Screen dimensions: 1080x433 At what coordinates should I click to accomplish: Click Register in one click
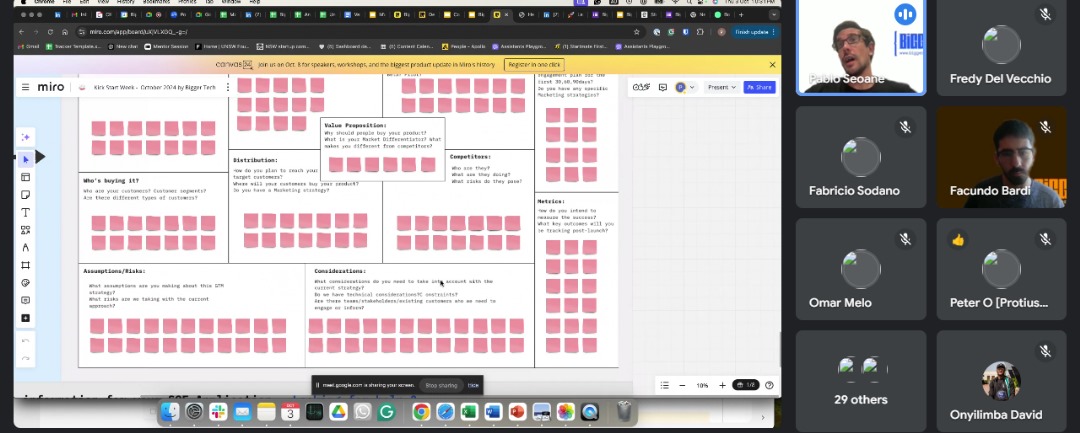click(x=534, y=65)
